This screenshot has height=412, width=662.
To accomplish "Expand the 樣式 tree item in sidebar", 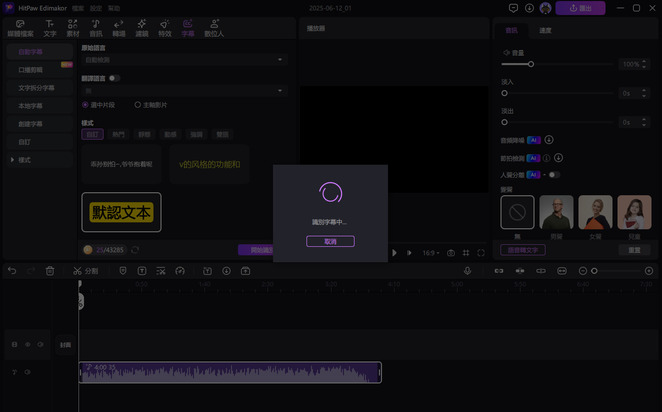I will pos(12,160).
